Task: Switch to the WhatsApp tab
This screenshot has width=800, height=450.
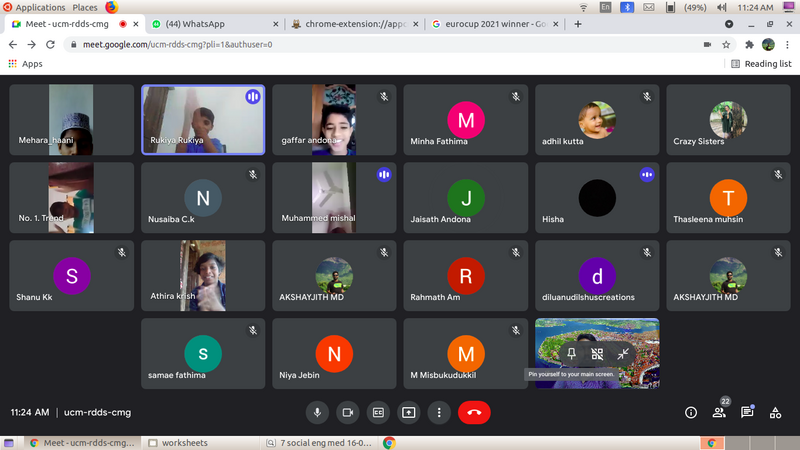Action: pos(213,24)
